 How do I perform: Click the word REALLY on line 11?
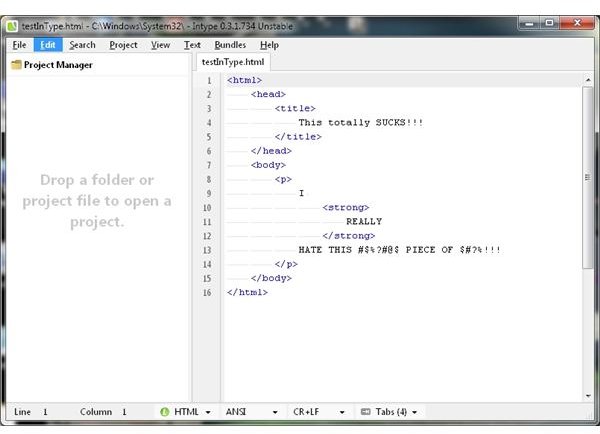tap(364, 222)
